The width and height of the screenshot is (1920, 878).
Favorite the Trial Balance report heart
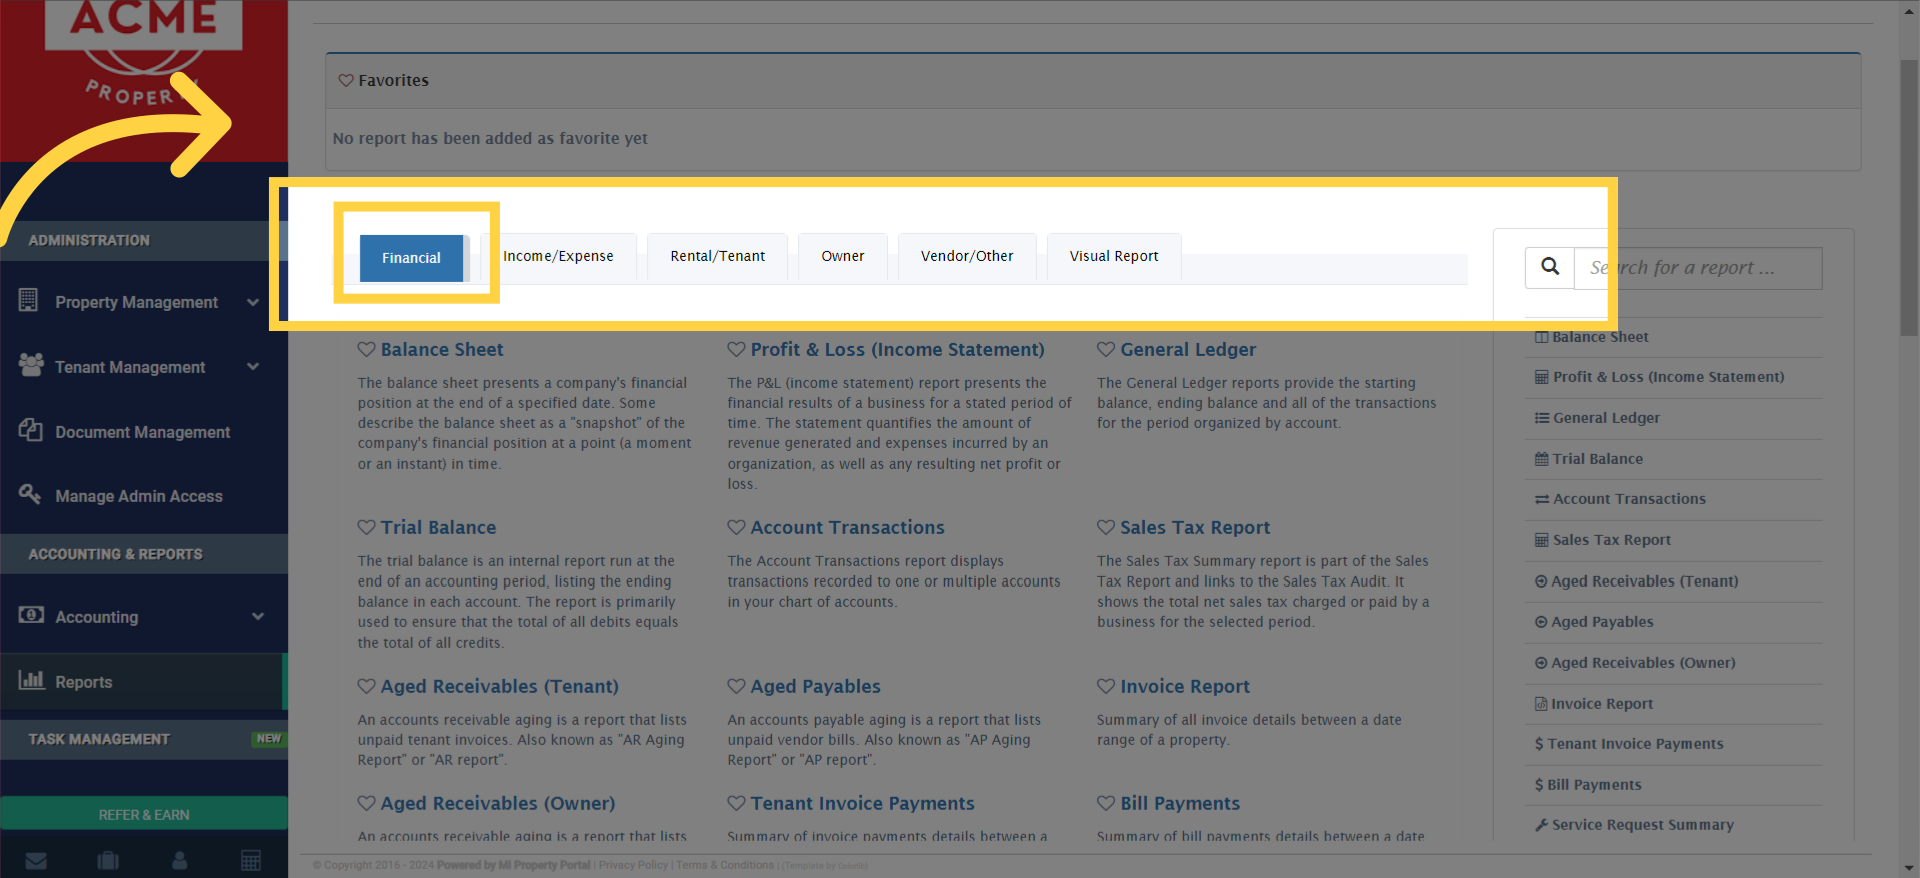point(367,527)
